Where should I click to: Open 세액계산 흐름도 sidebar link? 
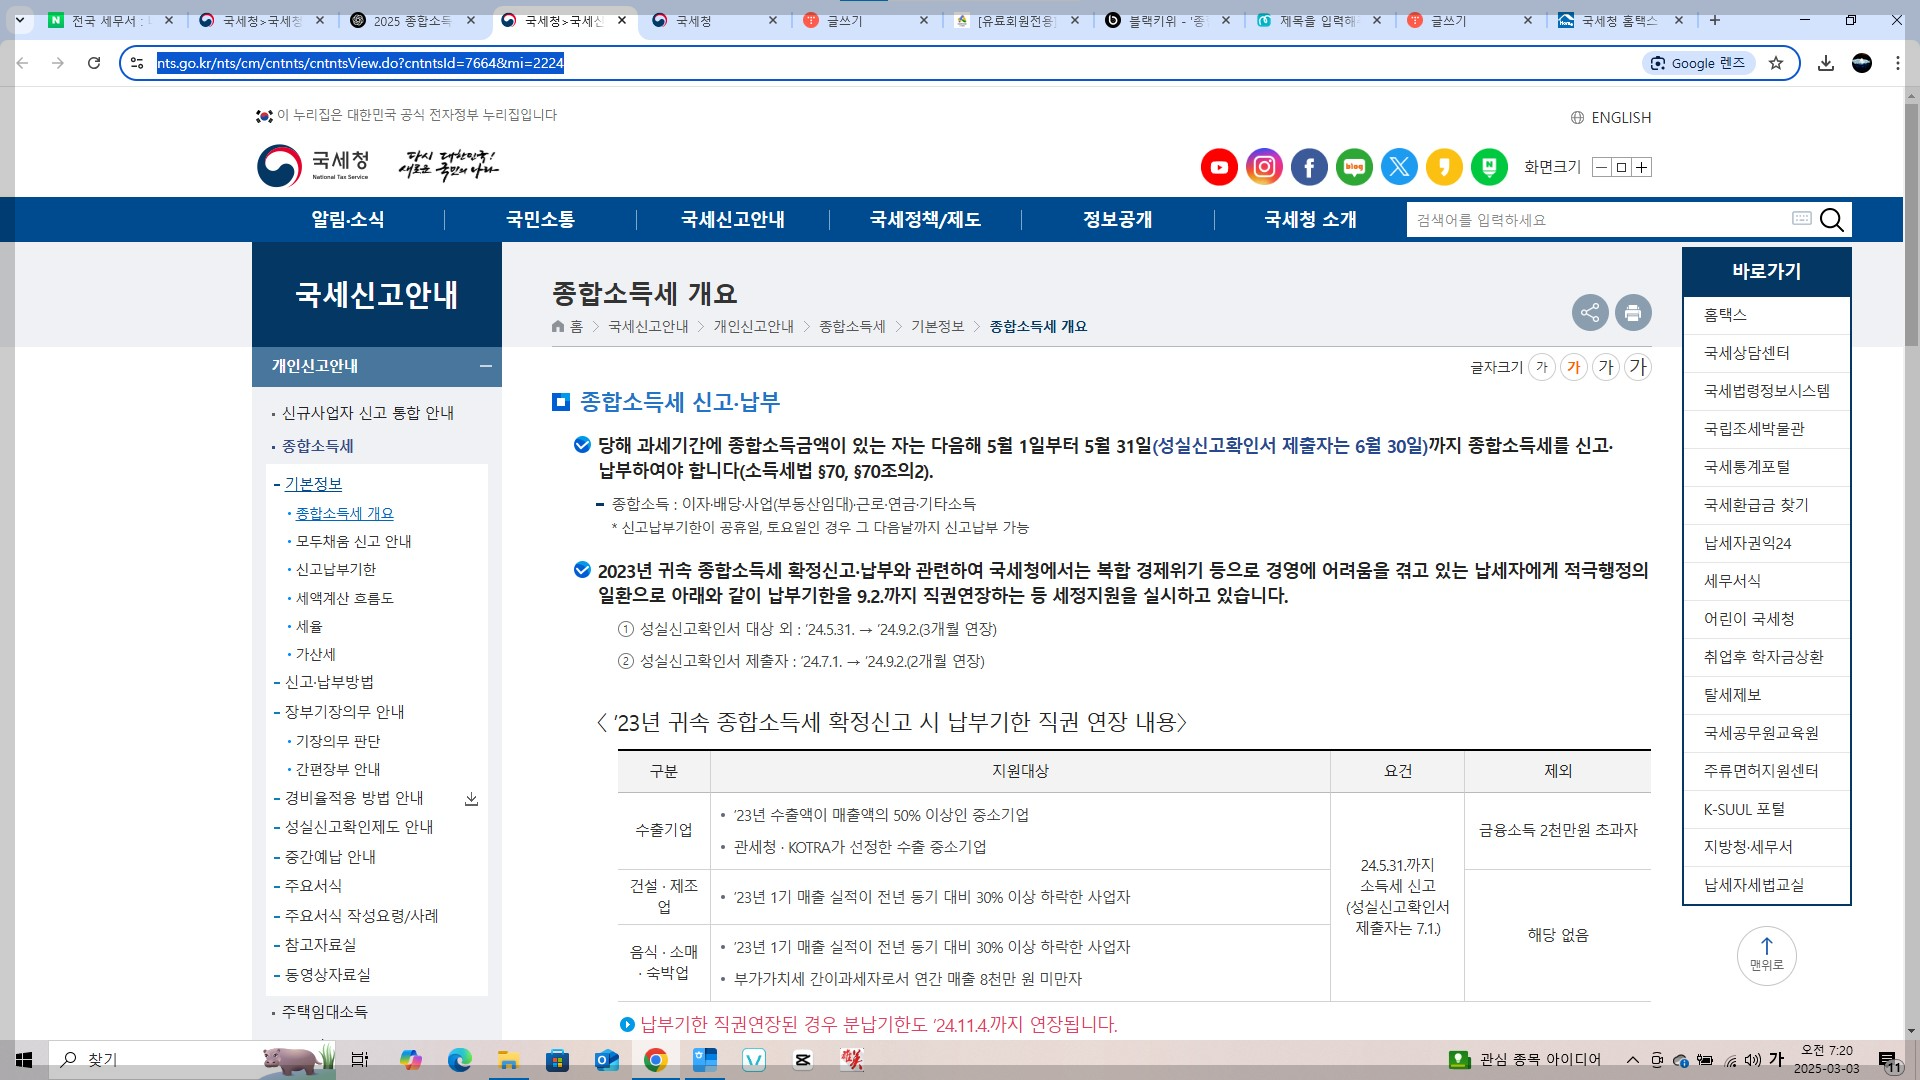pos(344,598)
